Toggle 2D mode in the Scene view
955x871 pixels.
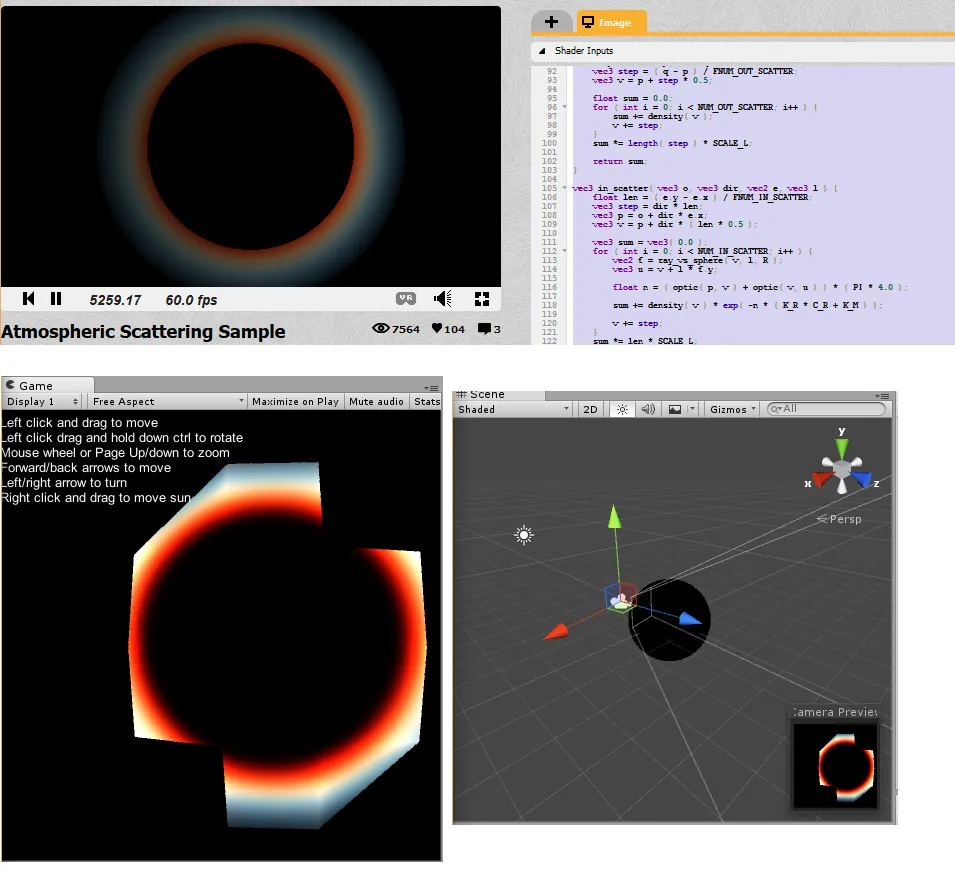591,409
